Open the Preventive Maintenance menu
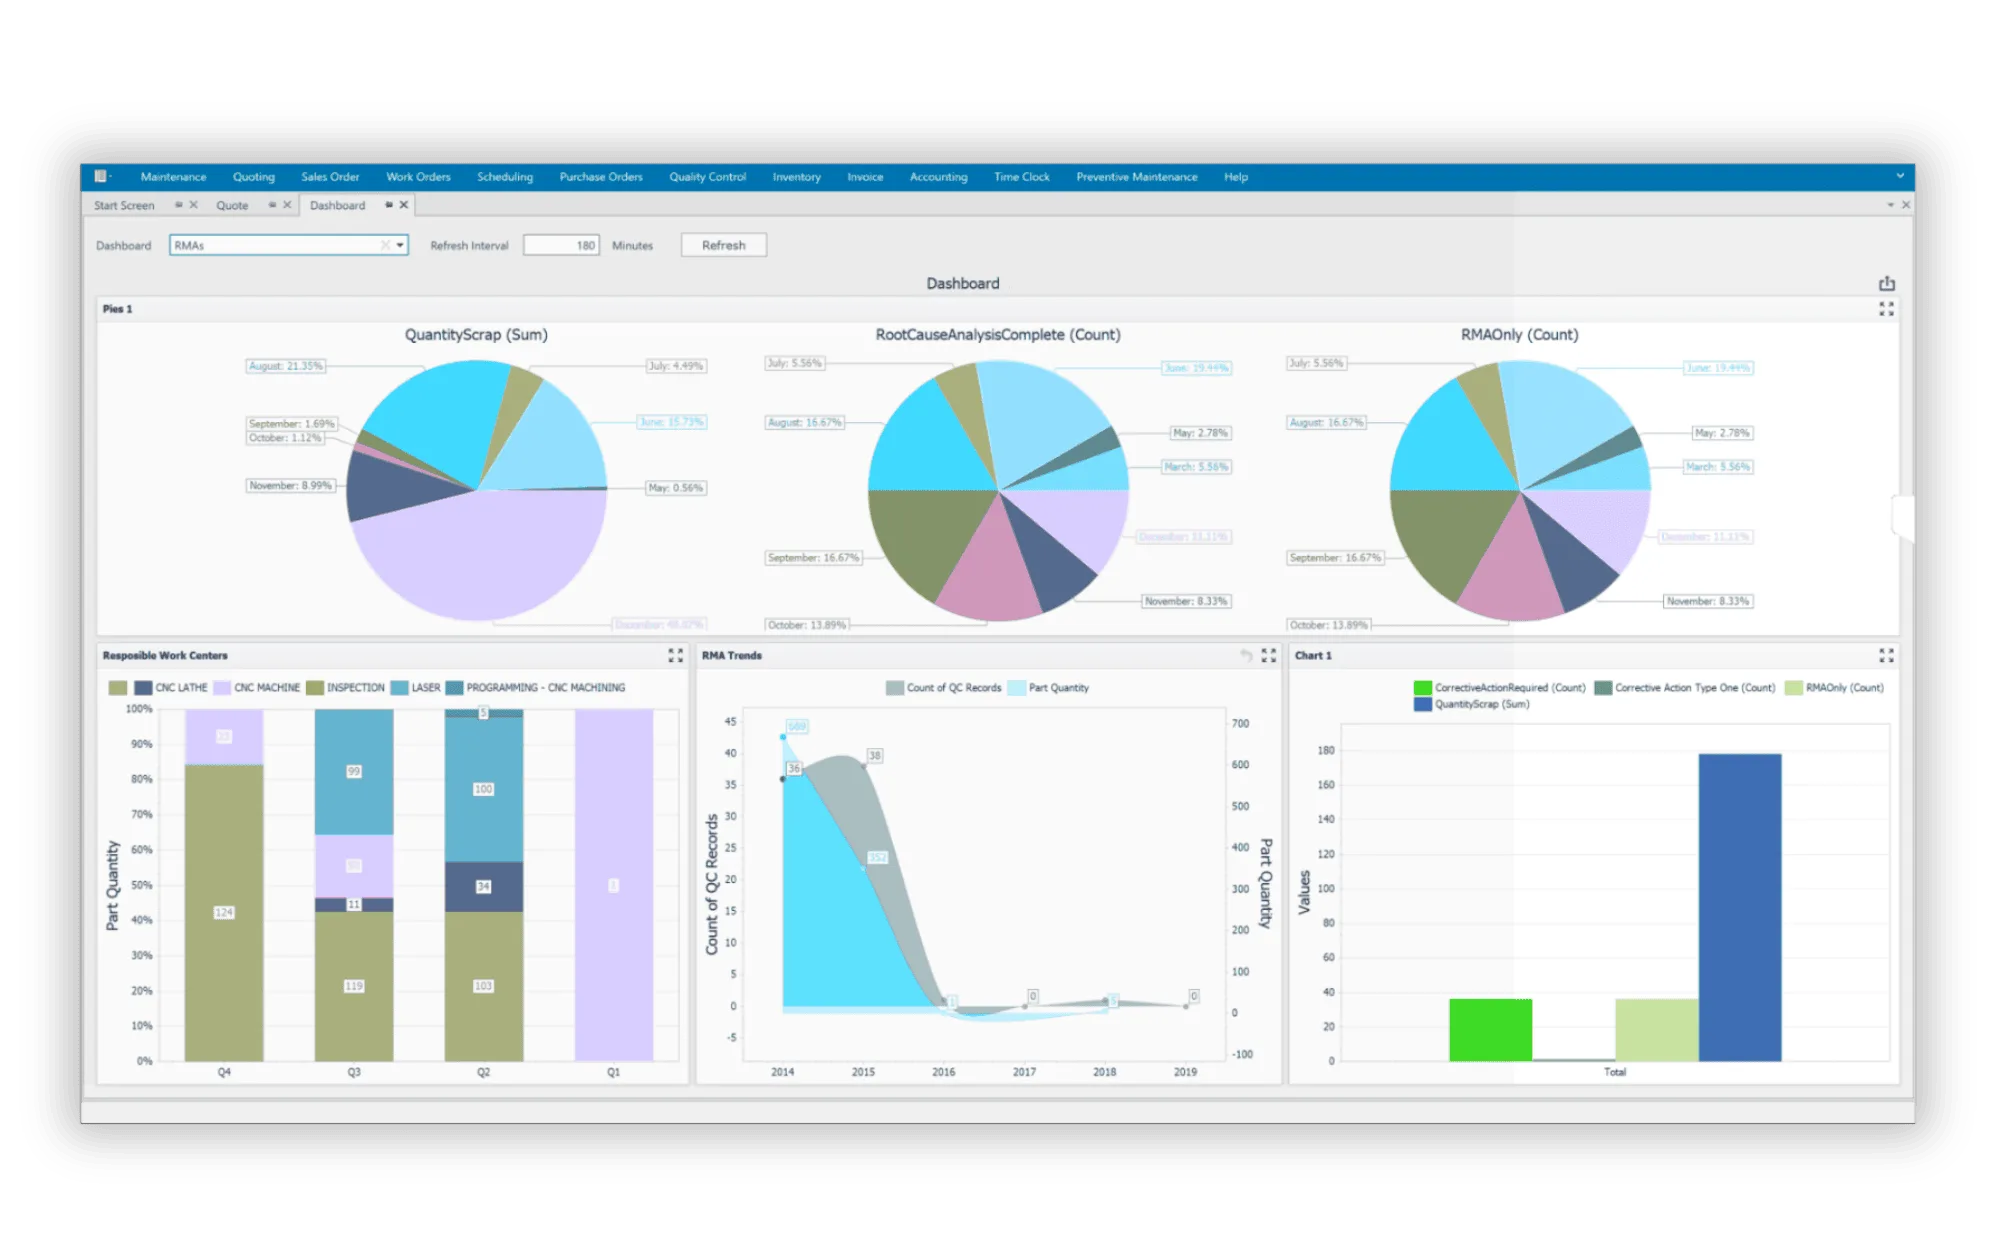 tap(1136, 177)
